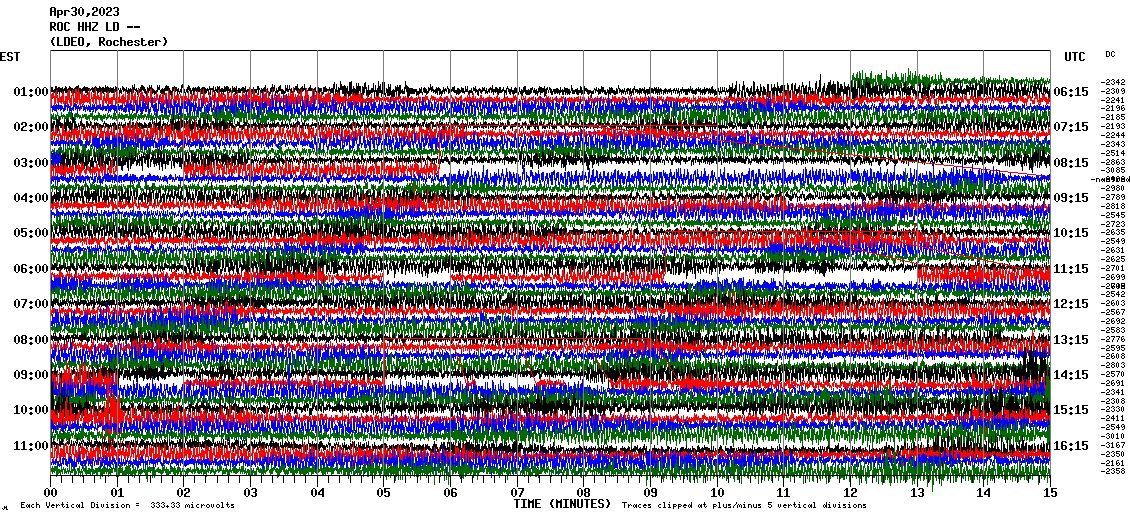The height and width of the screenshot is (519, 1130).
Task: Click the 06:15 UTC time label
Action: point(1071,92)
